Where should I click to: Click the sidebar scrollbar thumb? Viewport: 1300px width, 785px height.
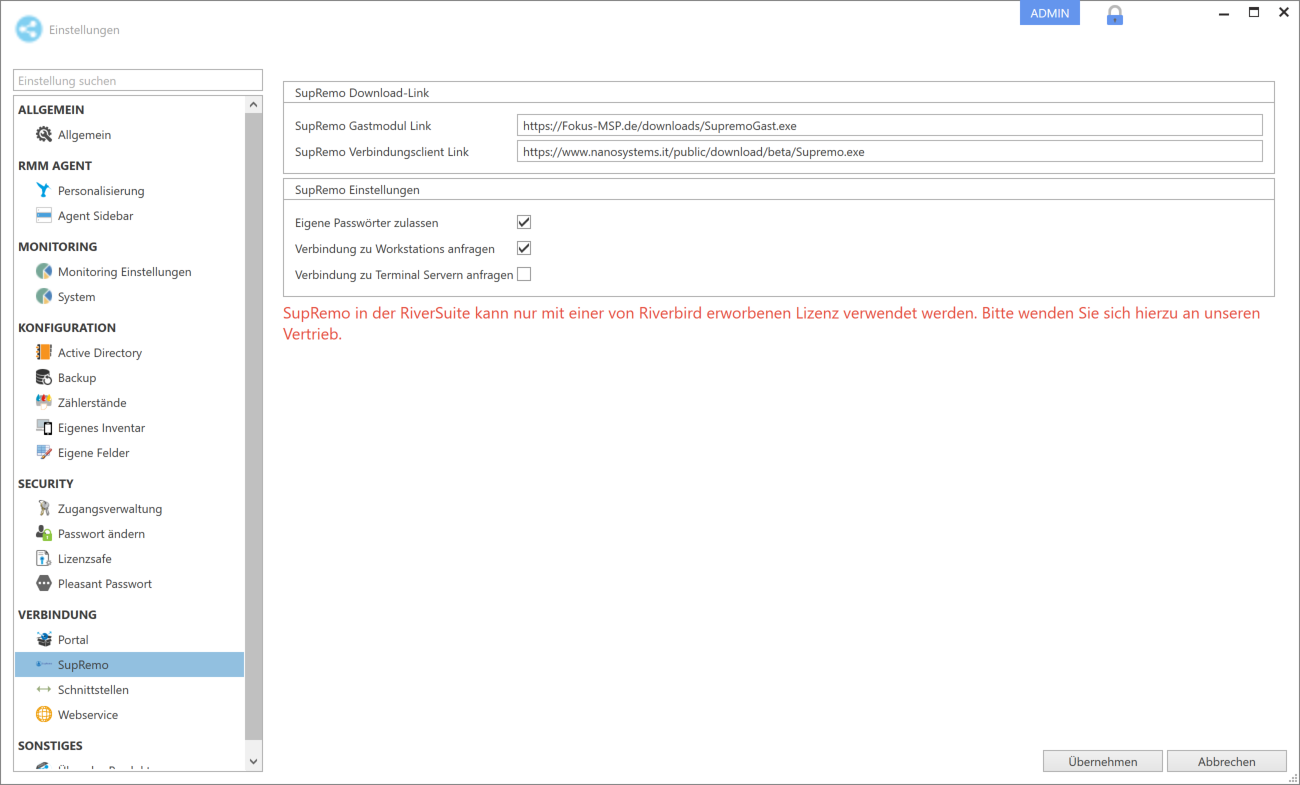[253, 425]
